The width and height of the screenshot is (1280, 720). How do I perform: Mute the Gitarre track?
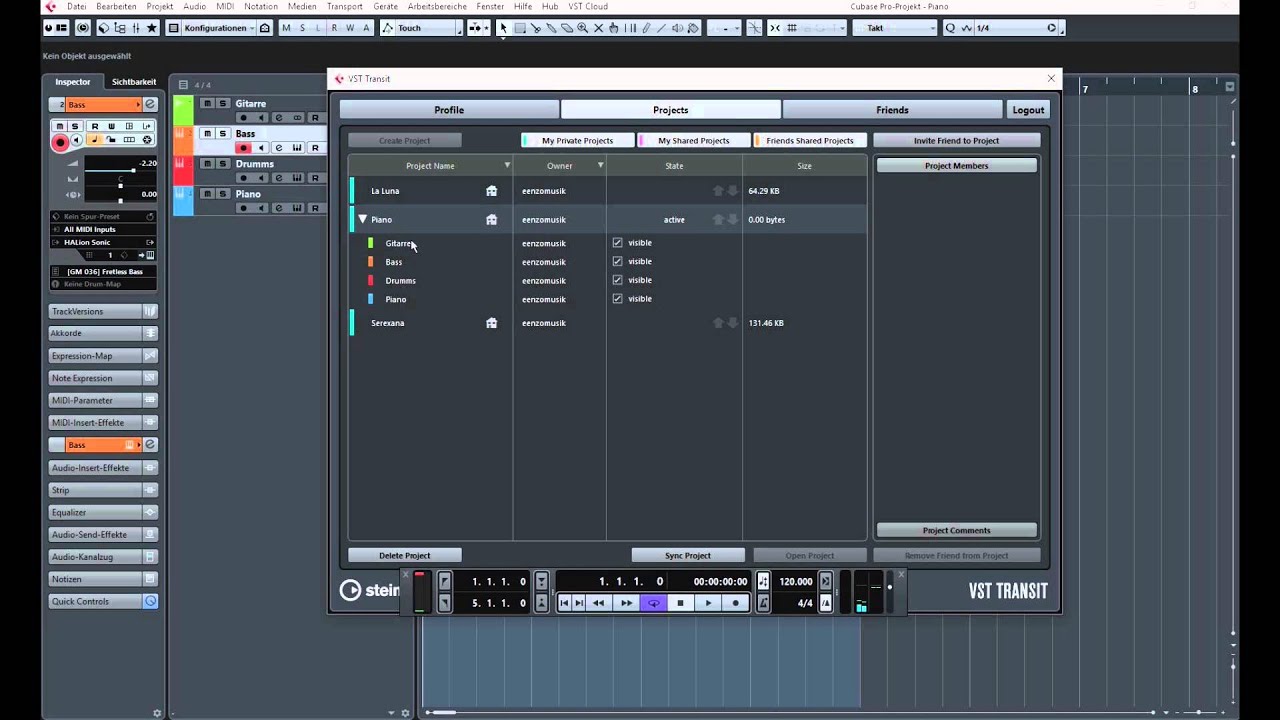[207, 103]
